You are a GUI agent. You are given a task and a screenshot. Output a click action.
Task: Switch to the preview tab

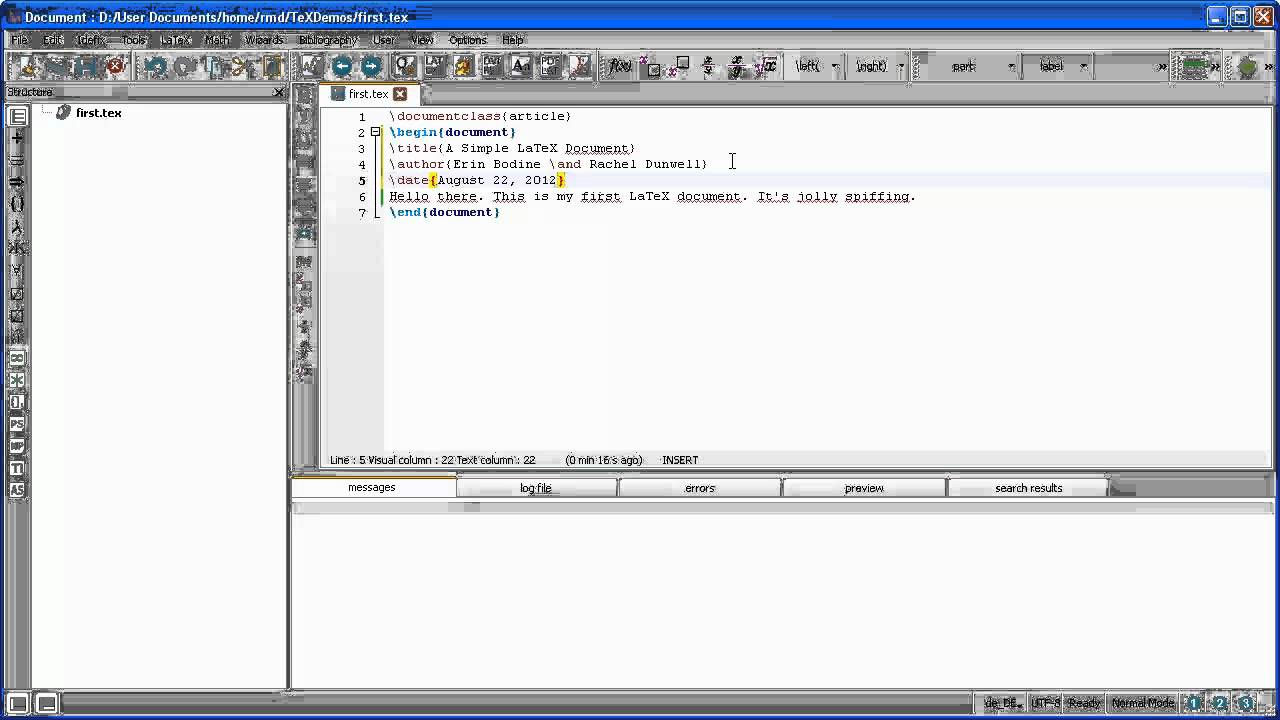pyautogui.click(x=864, y=488)
